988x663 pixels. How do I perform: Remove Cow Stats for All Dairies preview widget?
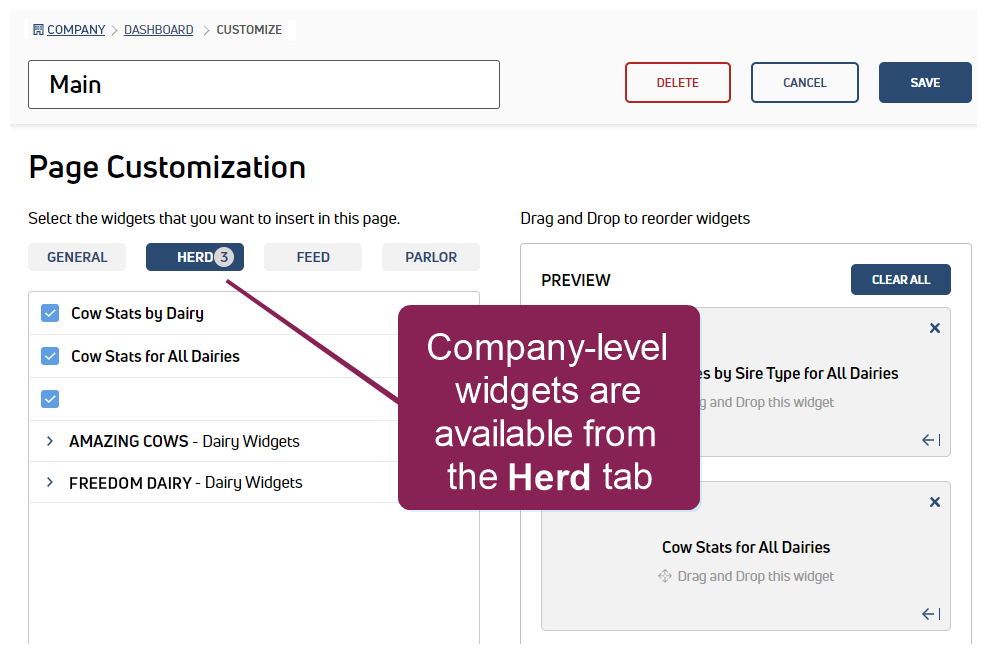coord(934,502)
